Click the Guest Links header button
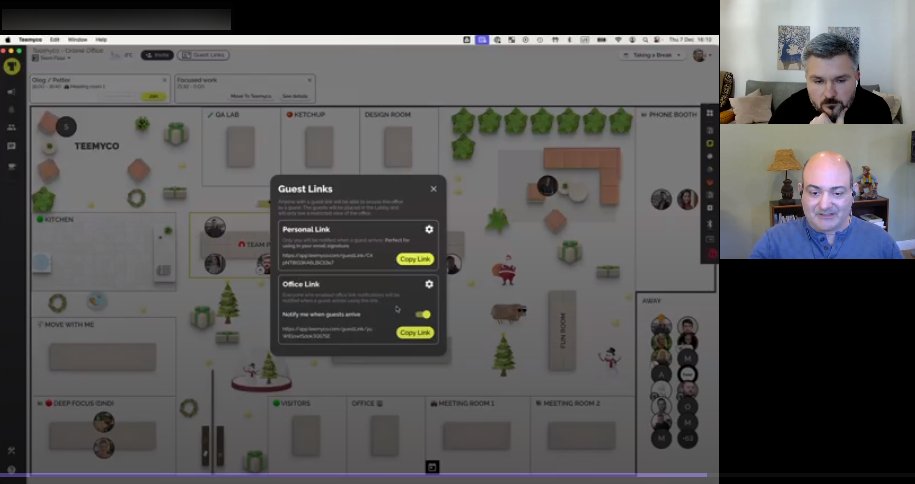Viewport: 915px width, 484px height. pos(203,55)
